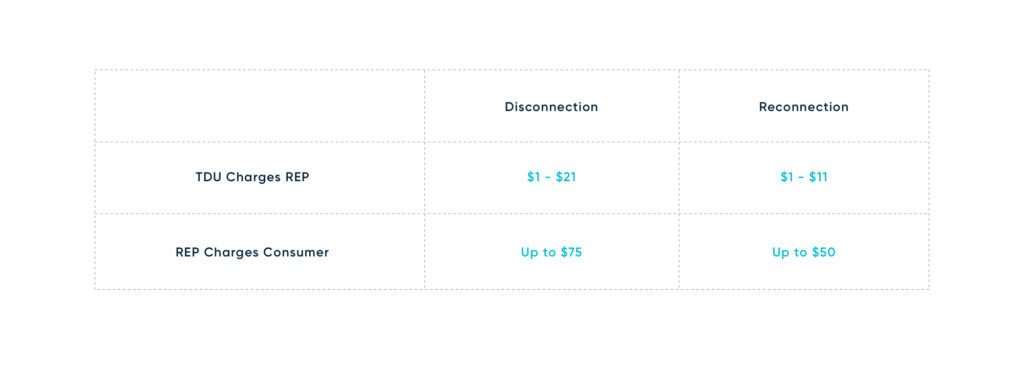Click the empty top-left table cell
This screenshot has width=1024, height=366.
pyautogui.click(x=259, y=106)
